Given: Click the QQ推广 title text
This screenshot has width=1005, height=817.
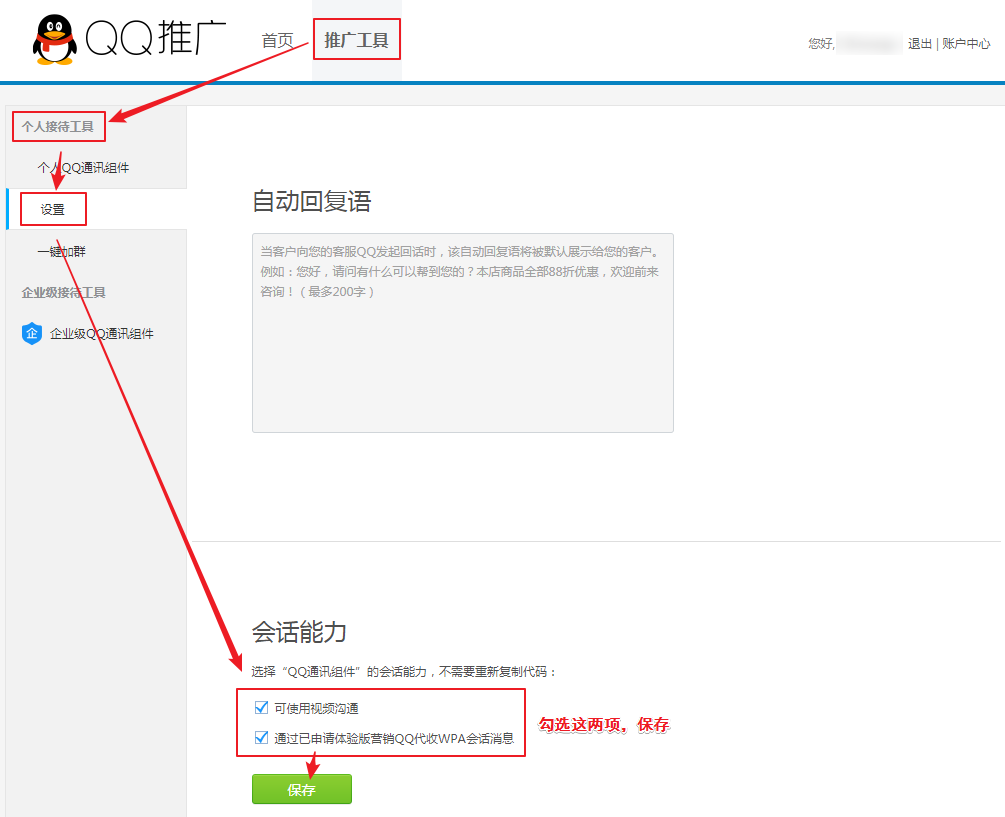Looking at the screenshot, I should pyautogui.click(x=156, y=38).
